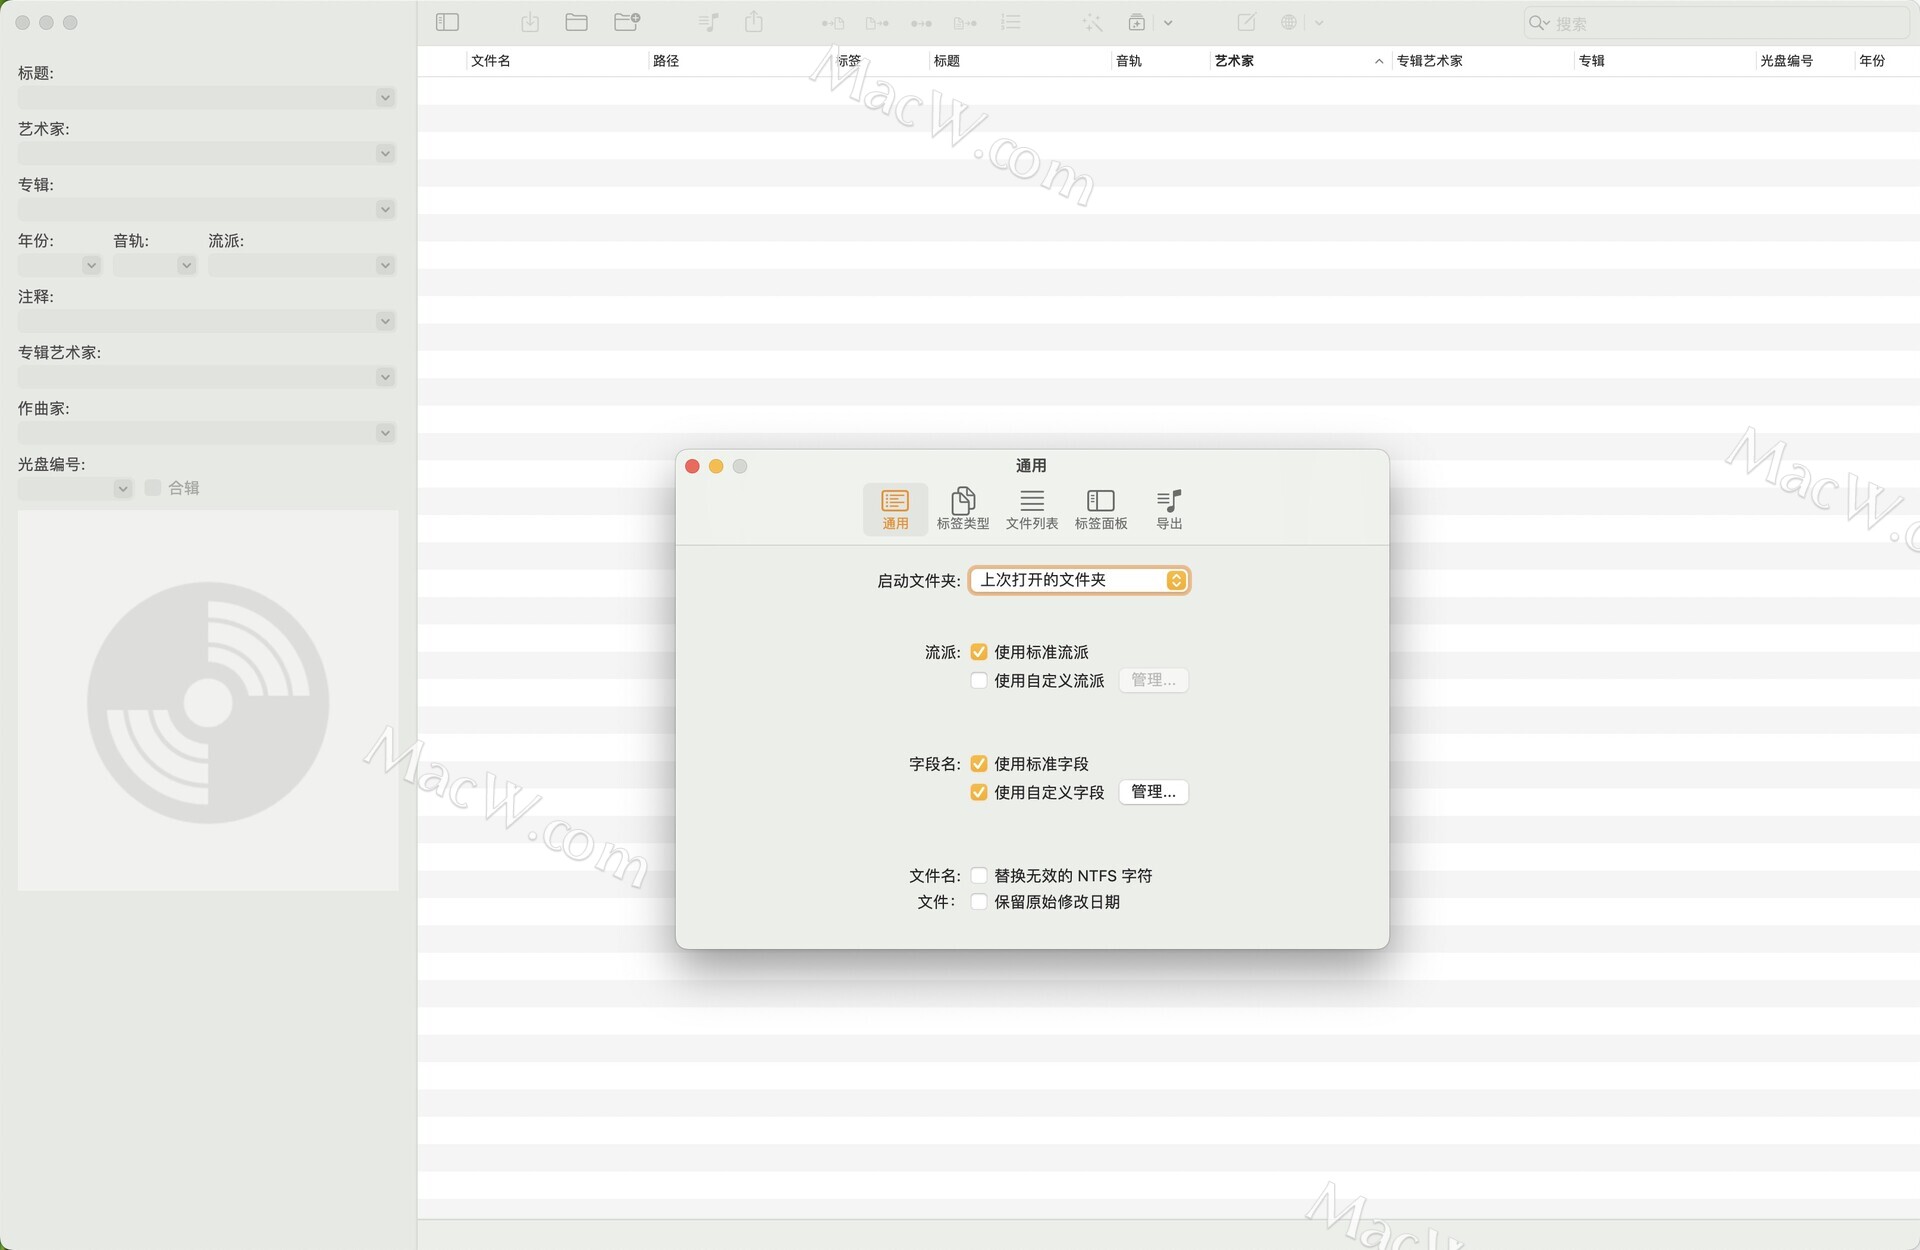Sort by 光盘编号 column header

coord(1805,61)
